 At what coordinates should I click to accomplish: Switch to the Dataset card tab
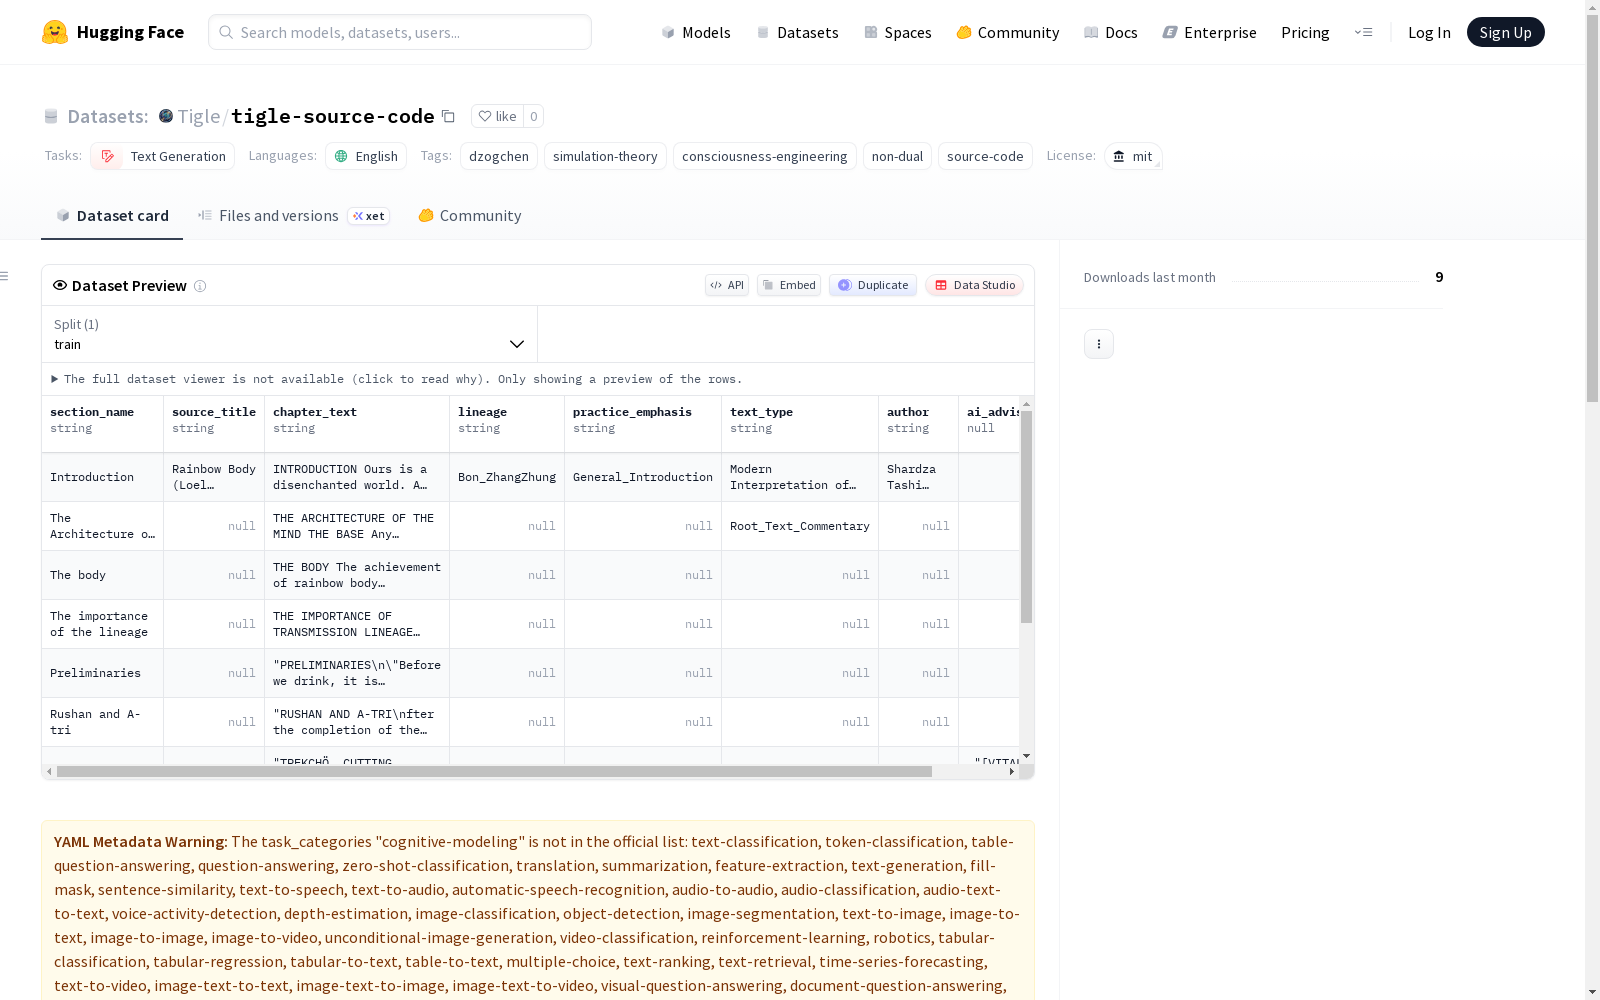[x=112, y=215]
